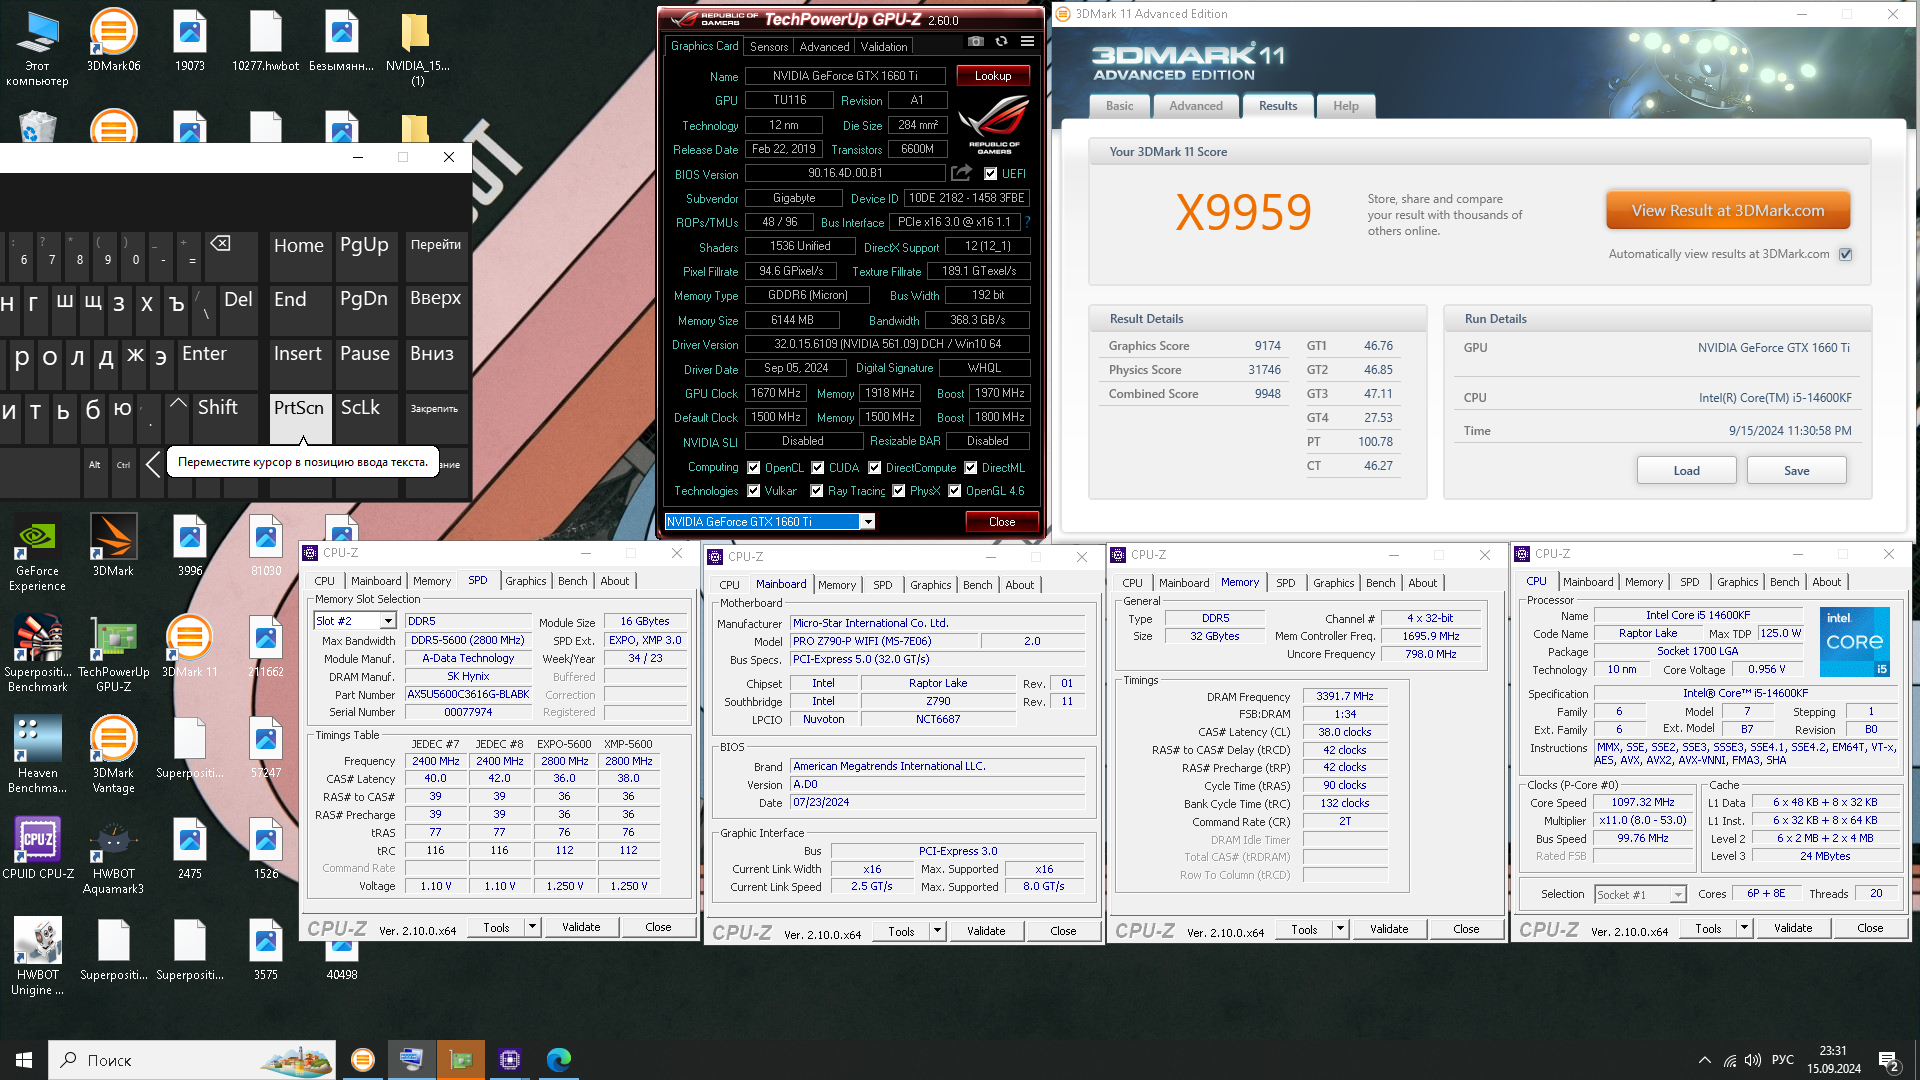Screen dimensions: 1920x1080
Task: Collapse on-screen keyboard side arrow
Action: pyautogui.click(x=152, y=464)
